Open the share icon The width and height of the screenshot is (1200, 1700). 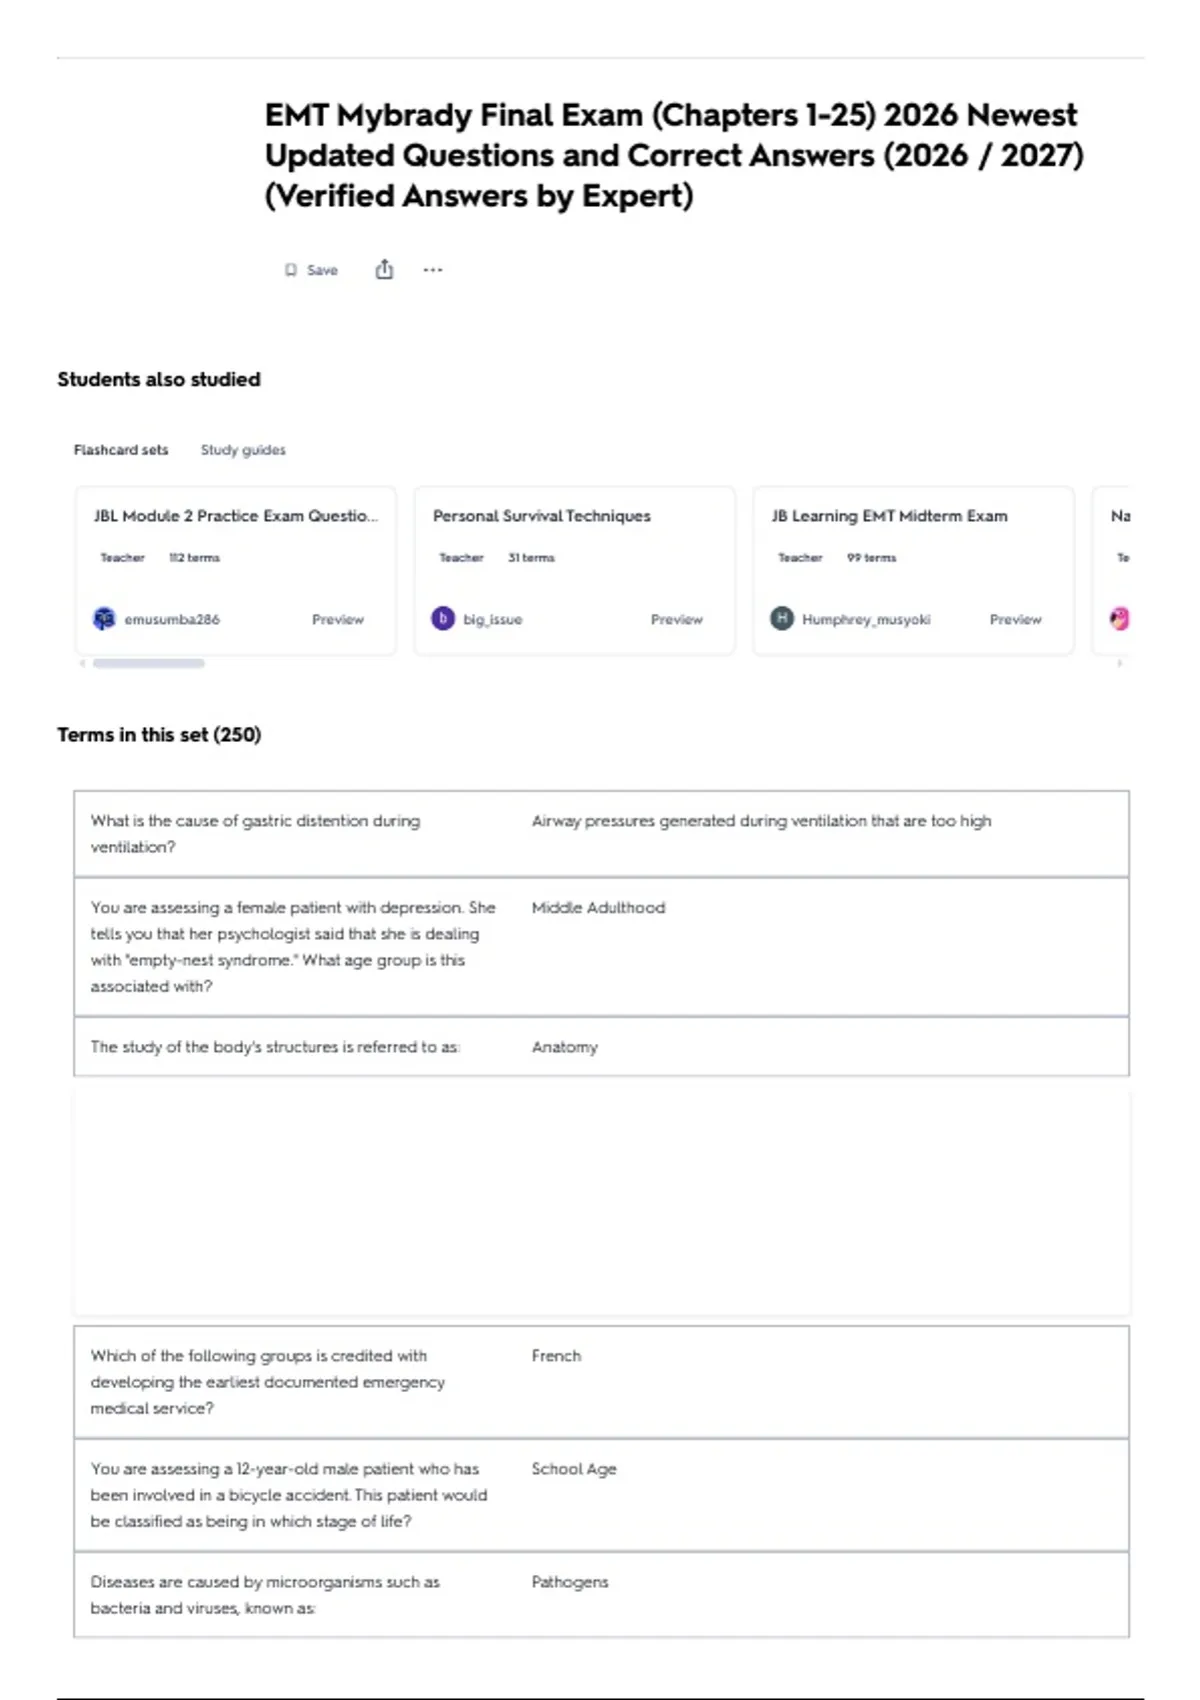[x=384, y=269]
